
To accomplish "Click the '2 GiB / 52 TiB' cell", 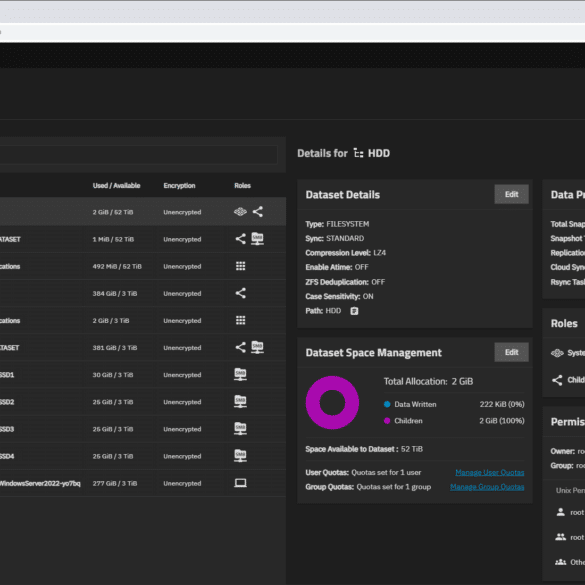I will 113,212.
